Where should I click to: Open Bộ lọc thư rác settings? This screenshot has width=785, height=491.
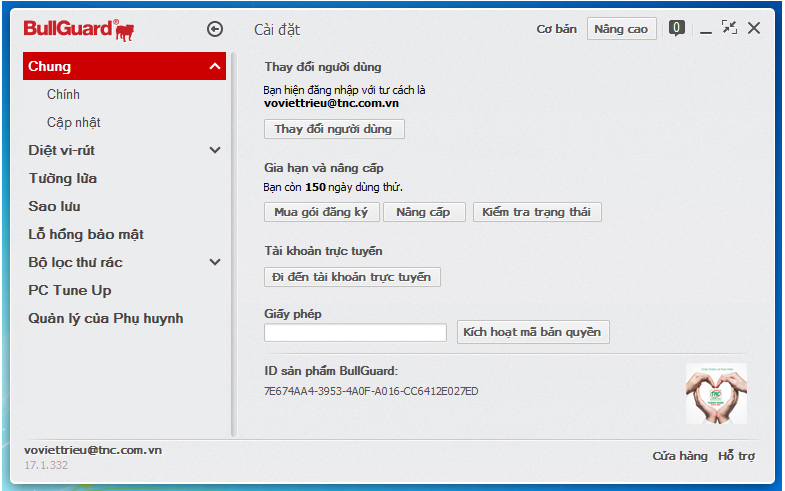point(75,262)
